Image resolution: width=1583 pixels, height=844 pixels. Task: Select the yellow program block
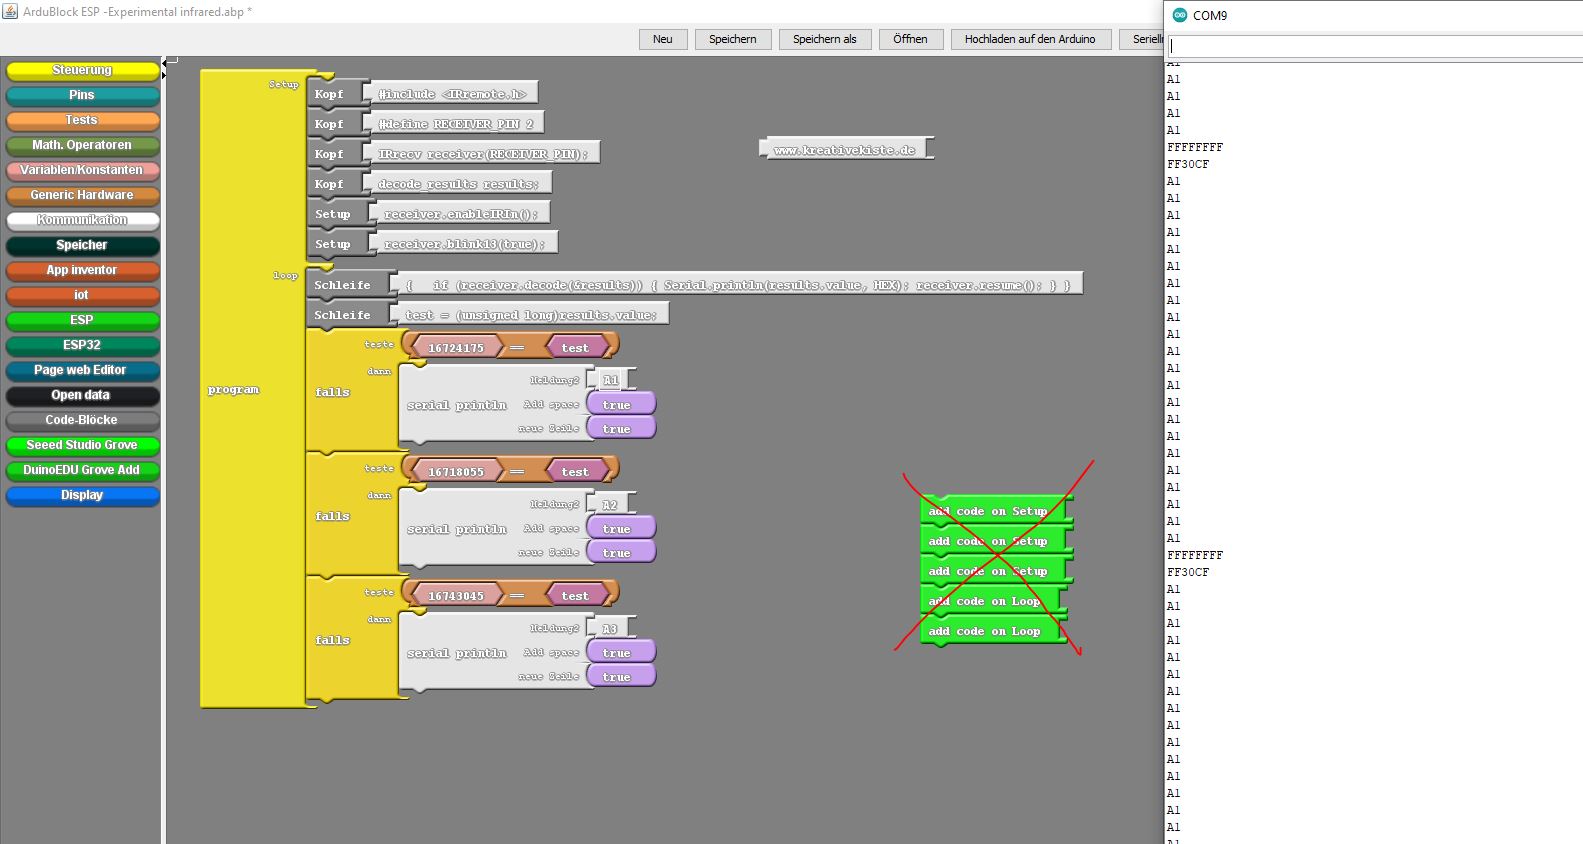(234, 390)
